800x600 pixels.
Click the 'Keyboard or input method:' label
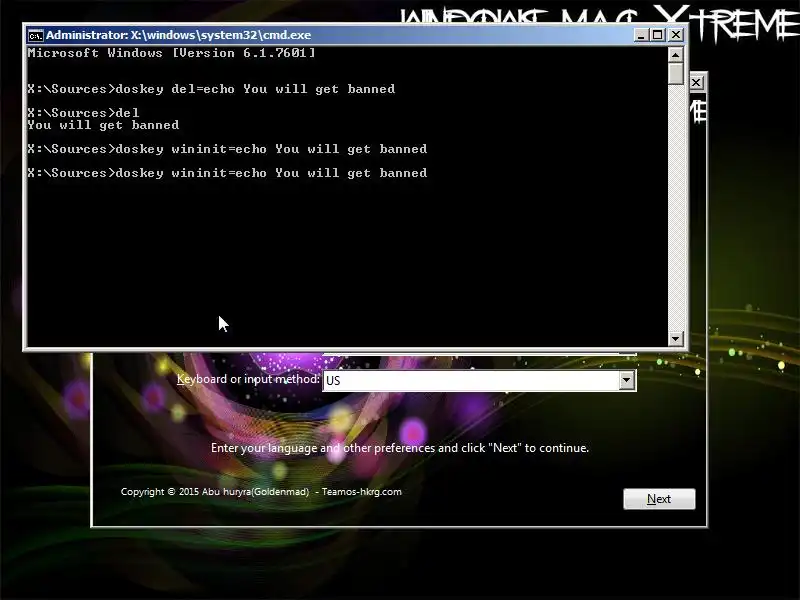248,379
